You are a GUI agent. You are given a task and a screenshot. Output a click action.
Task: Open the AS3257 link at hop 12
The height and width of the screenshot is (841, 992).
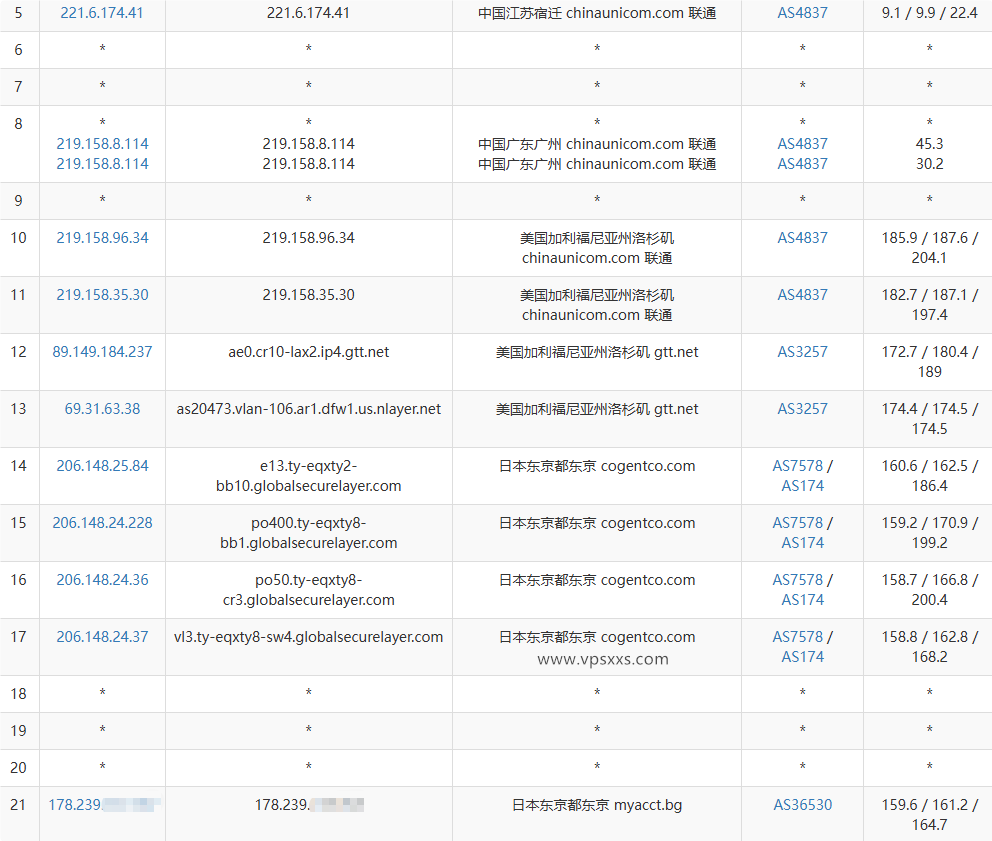pyautogui.click(x=801, y=351)
